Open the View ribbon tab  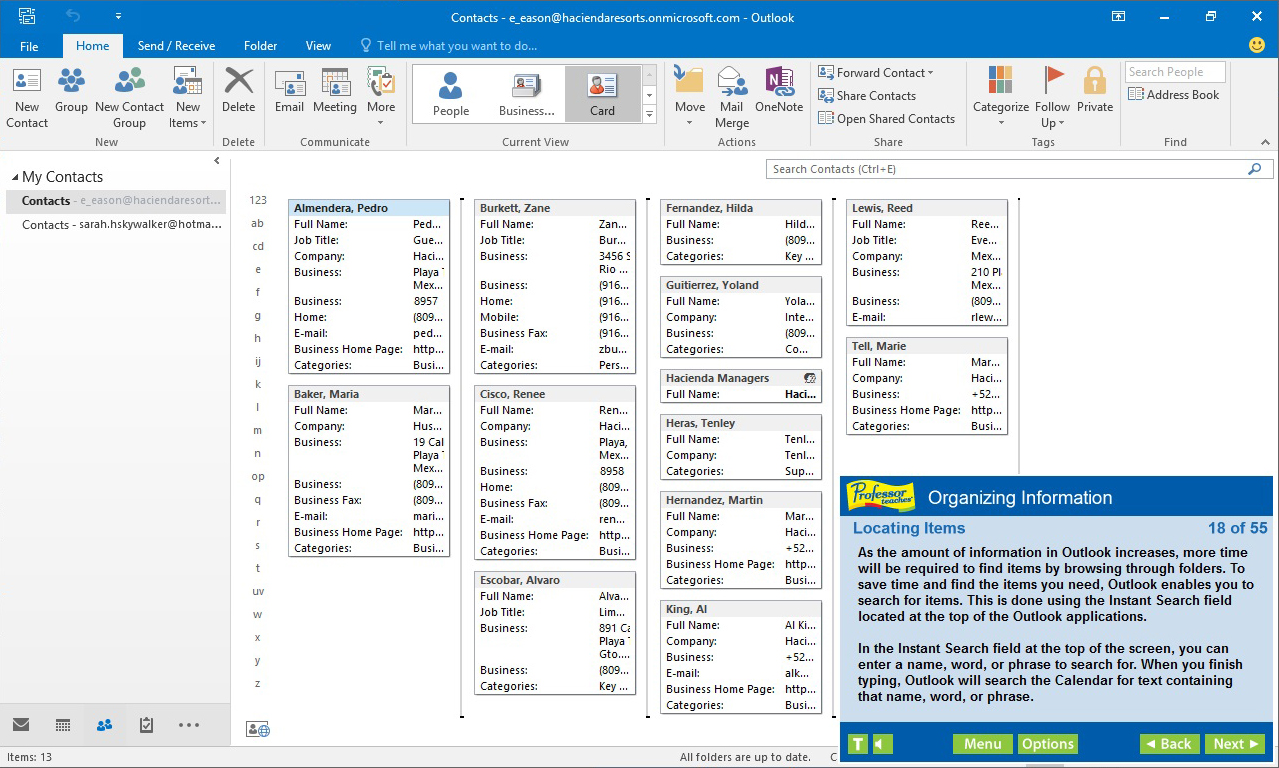pyautogui.click(x=318, y=45)
